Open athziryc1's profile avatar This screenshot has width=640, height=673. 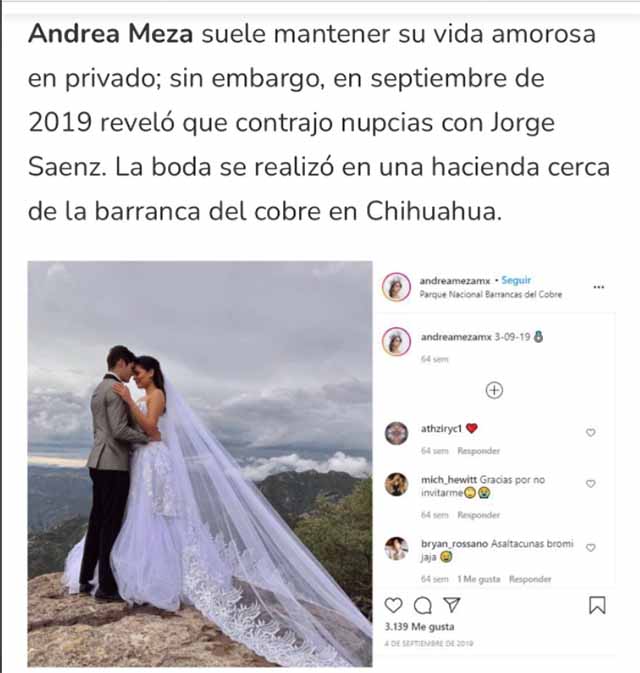coord(396,433)
